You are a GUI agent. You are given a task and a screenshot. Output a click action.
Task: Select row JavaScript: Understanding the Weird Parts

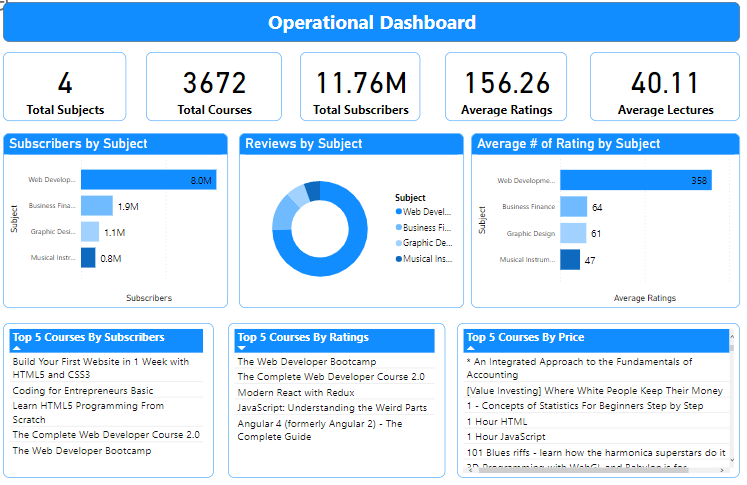point(335,408)
